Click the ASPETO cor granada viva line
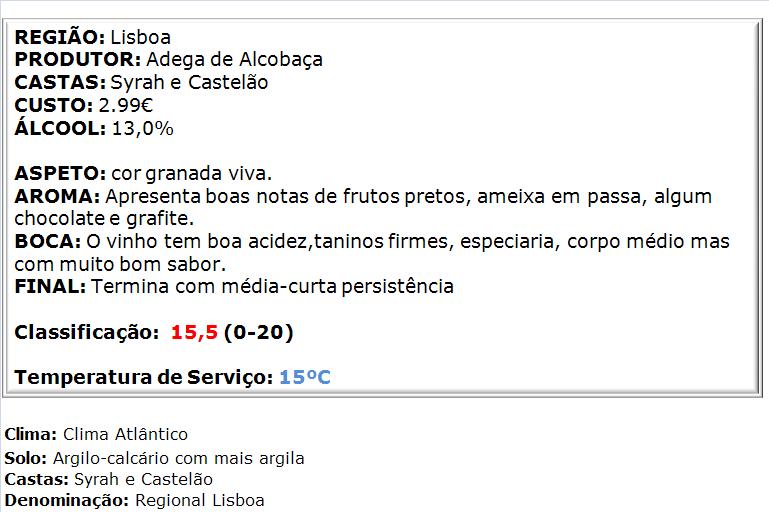769x512 pixels. pos(143,174)
